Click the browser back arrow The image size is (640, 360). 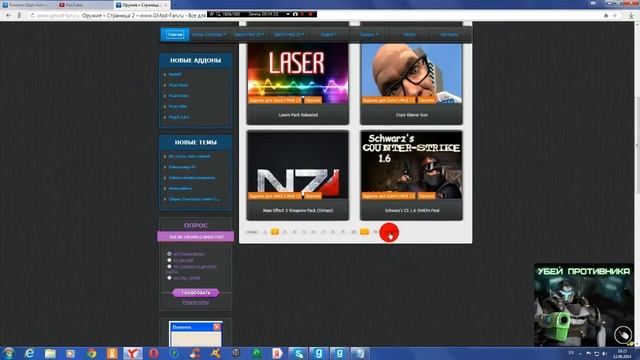[x=9, y=16]
